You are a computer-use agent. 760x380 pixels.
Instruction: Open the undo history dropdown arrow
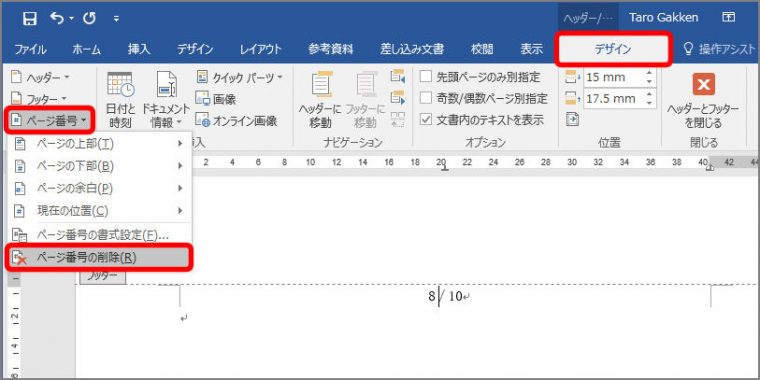[72, 18]
